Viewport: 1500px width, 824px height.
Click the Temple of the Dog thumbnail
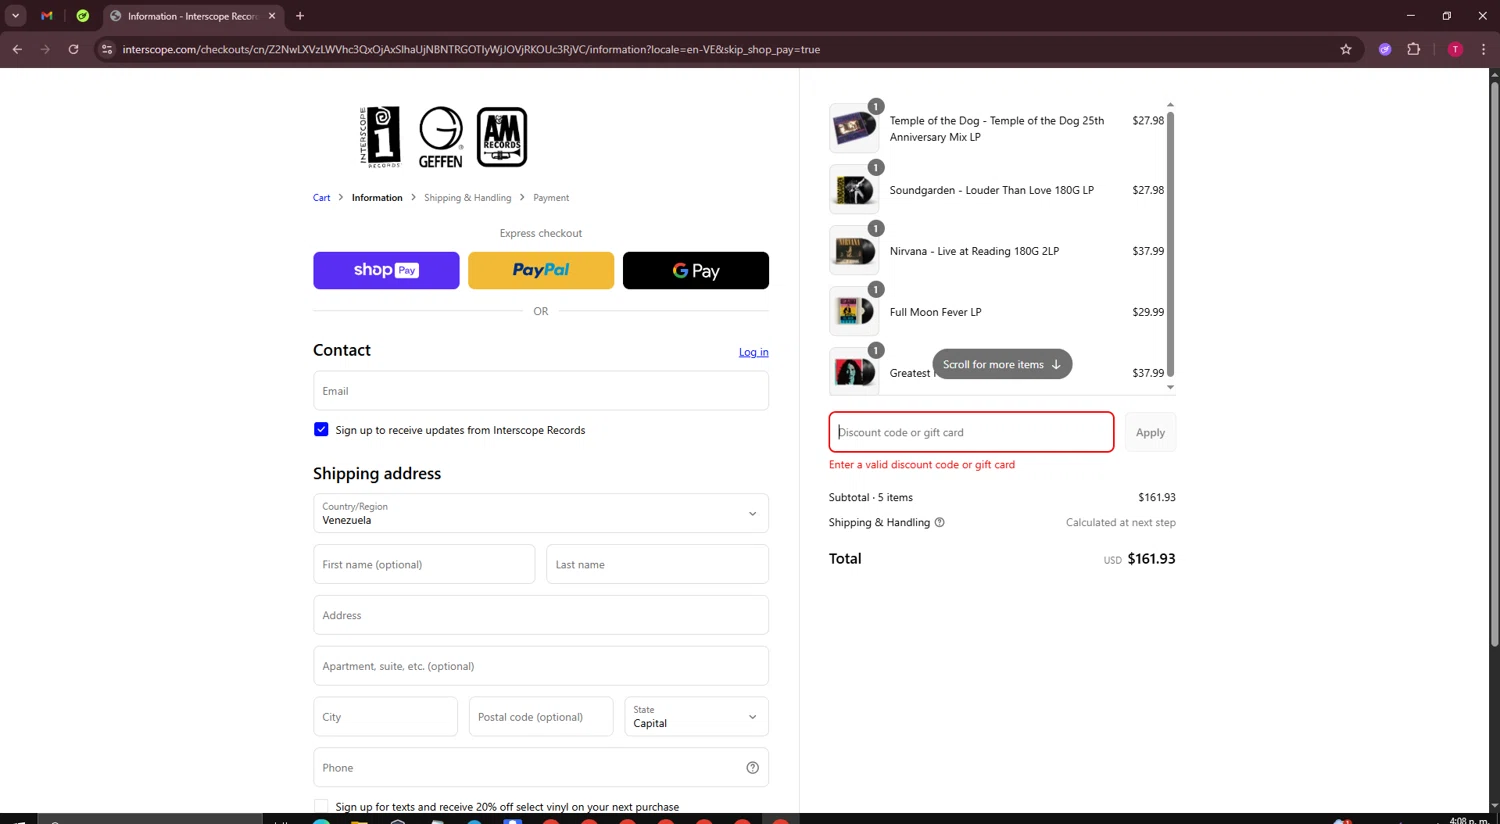[854, 128]
